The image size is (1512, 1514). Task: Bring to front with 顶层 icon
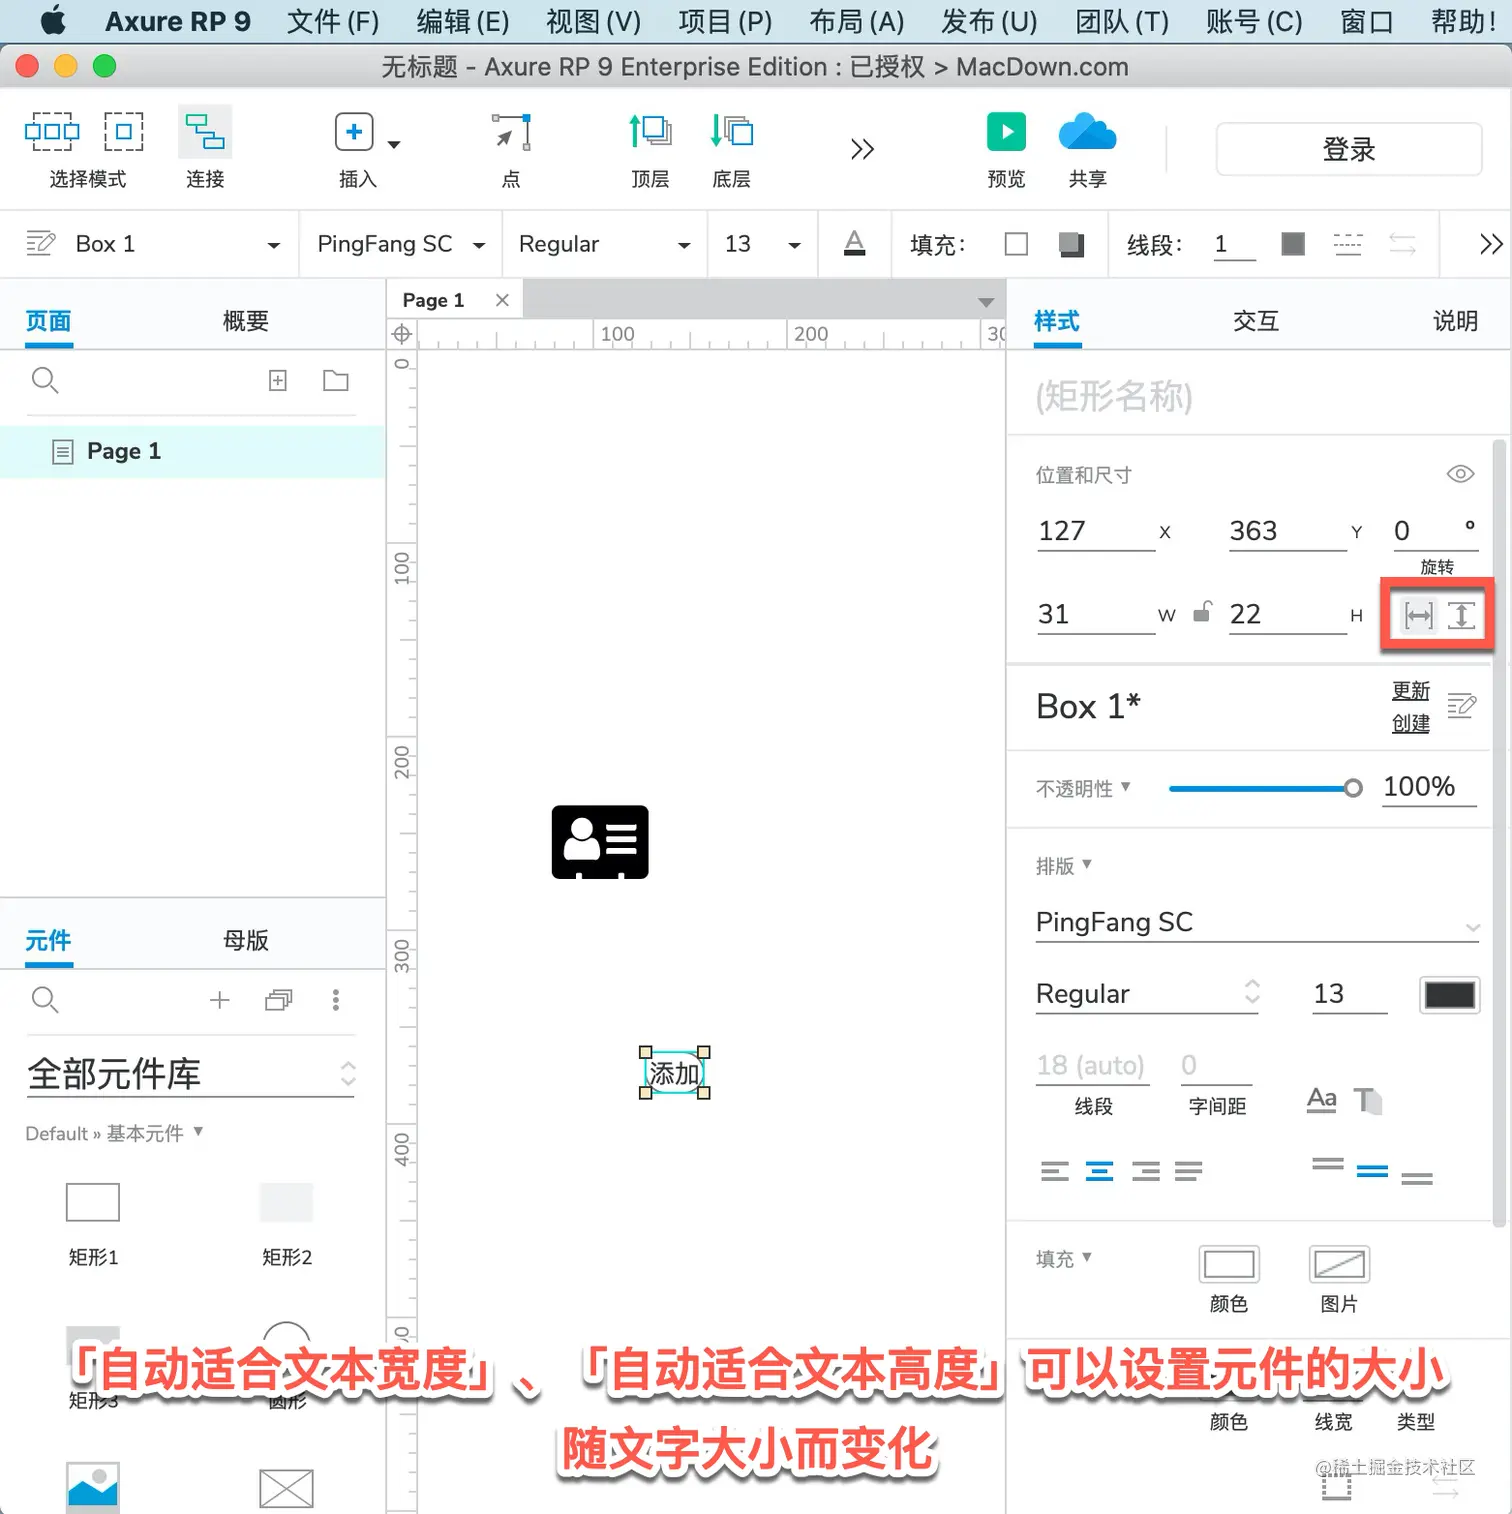click(x=650, y=131)
